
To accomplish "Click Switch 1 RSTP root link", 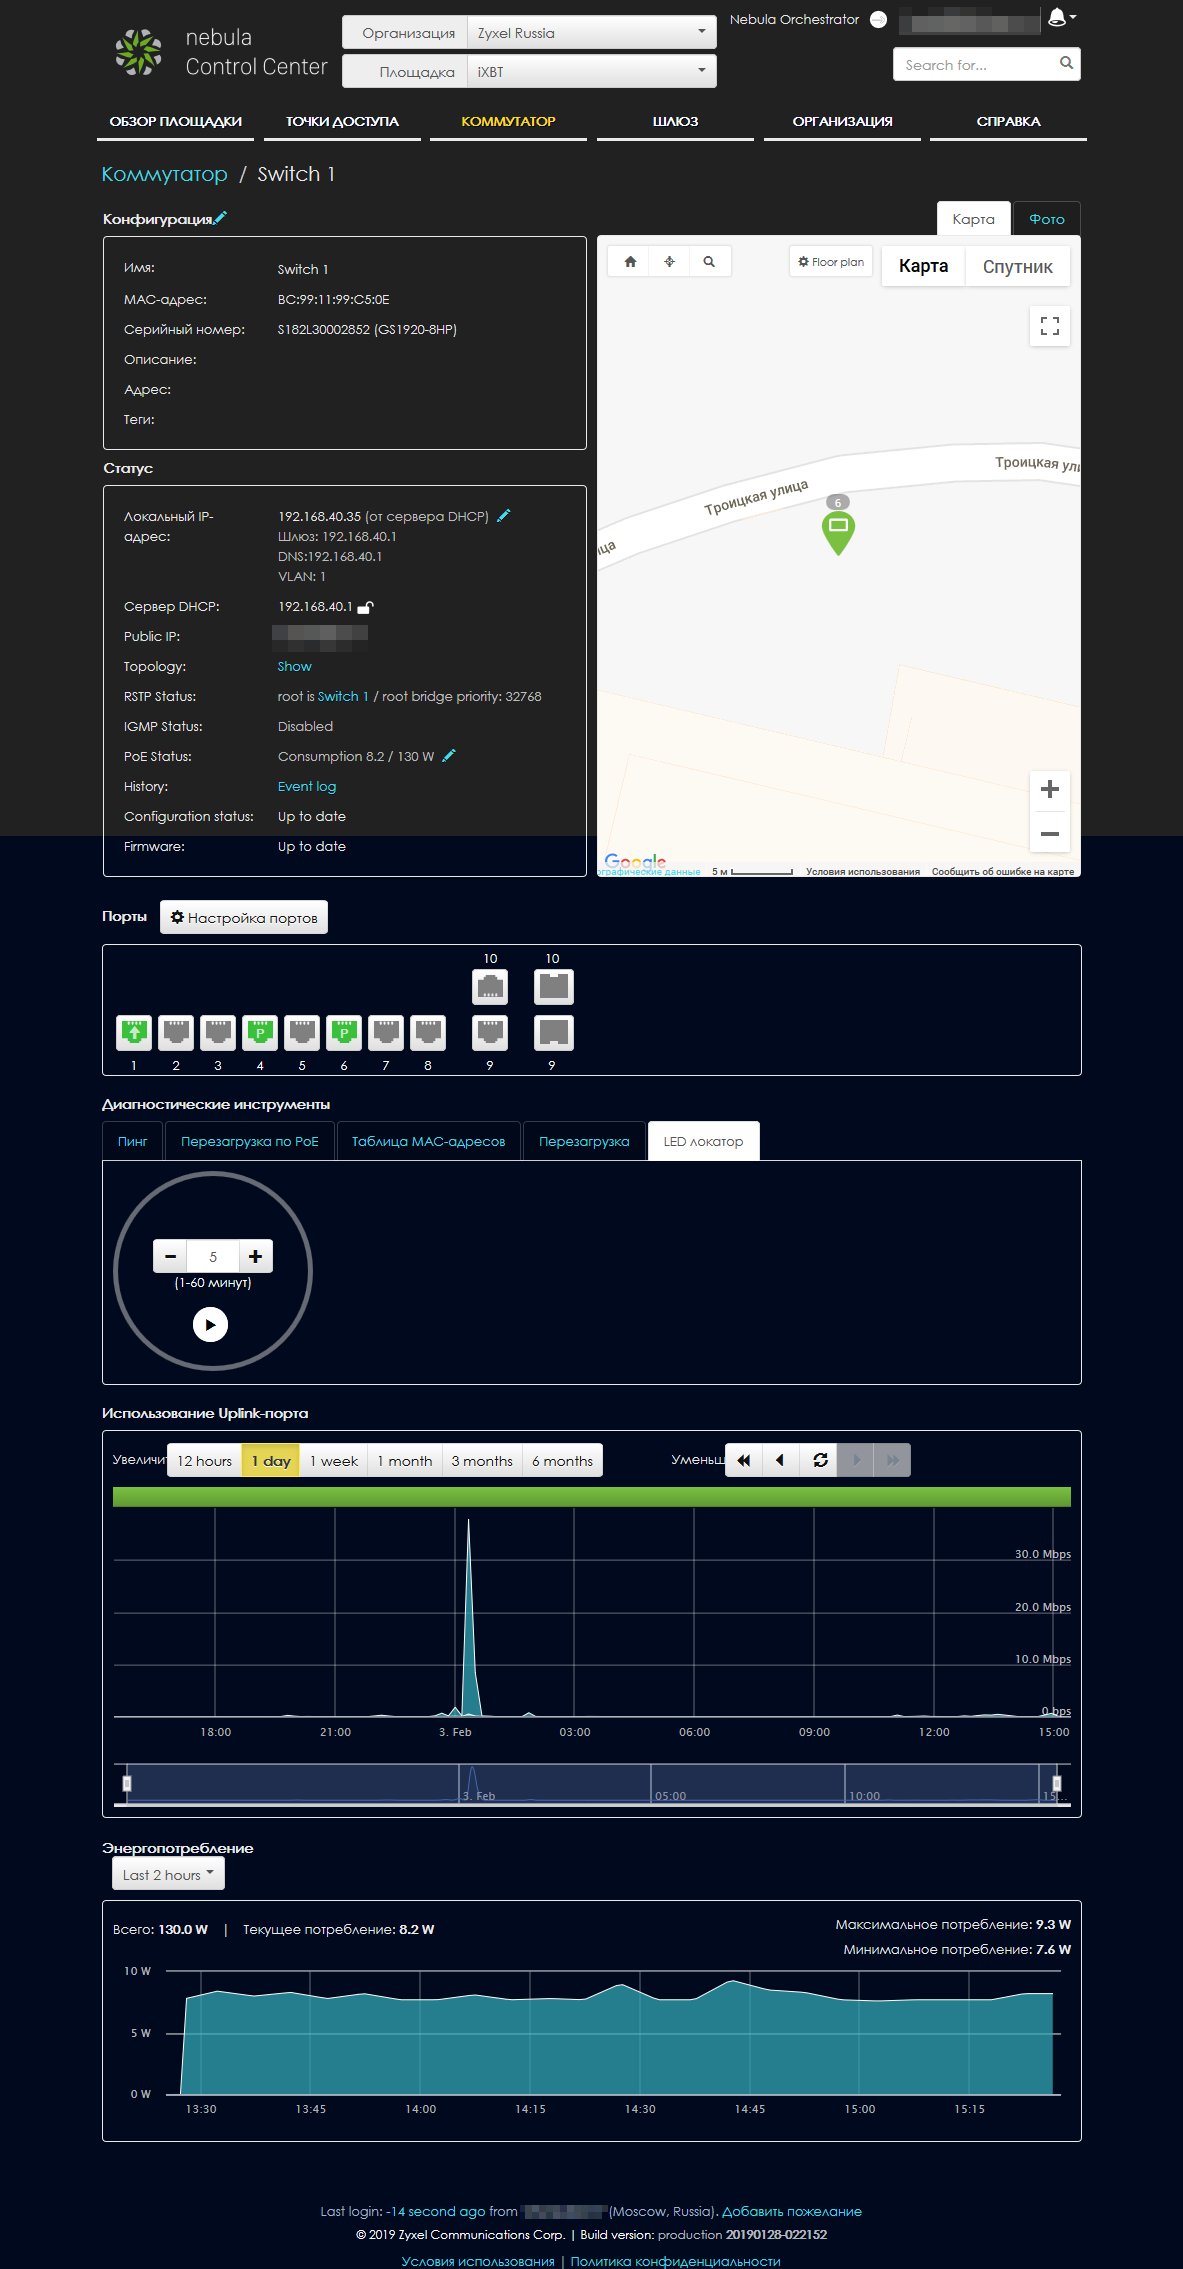I will (x=343, y=696).
